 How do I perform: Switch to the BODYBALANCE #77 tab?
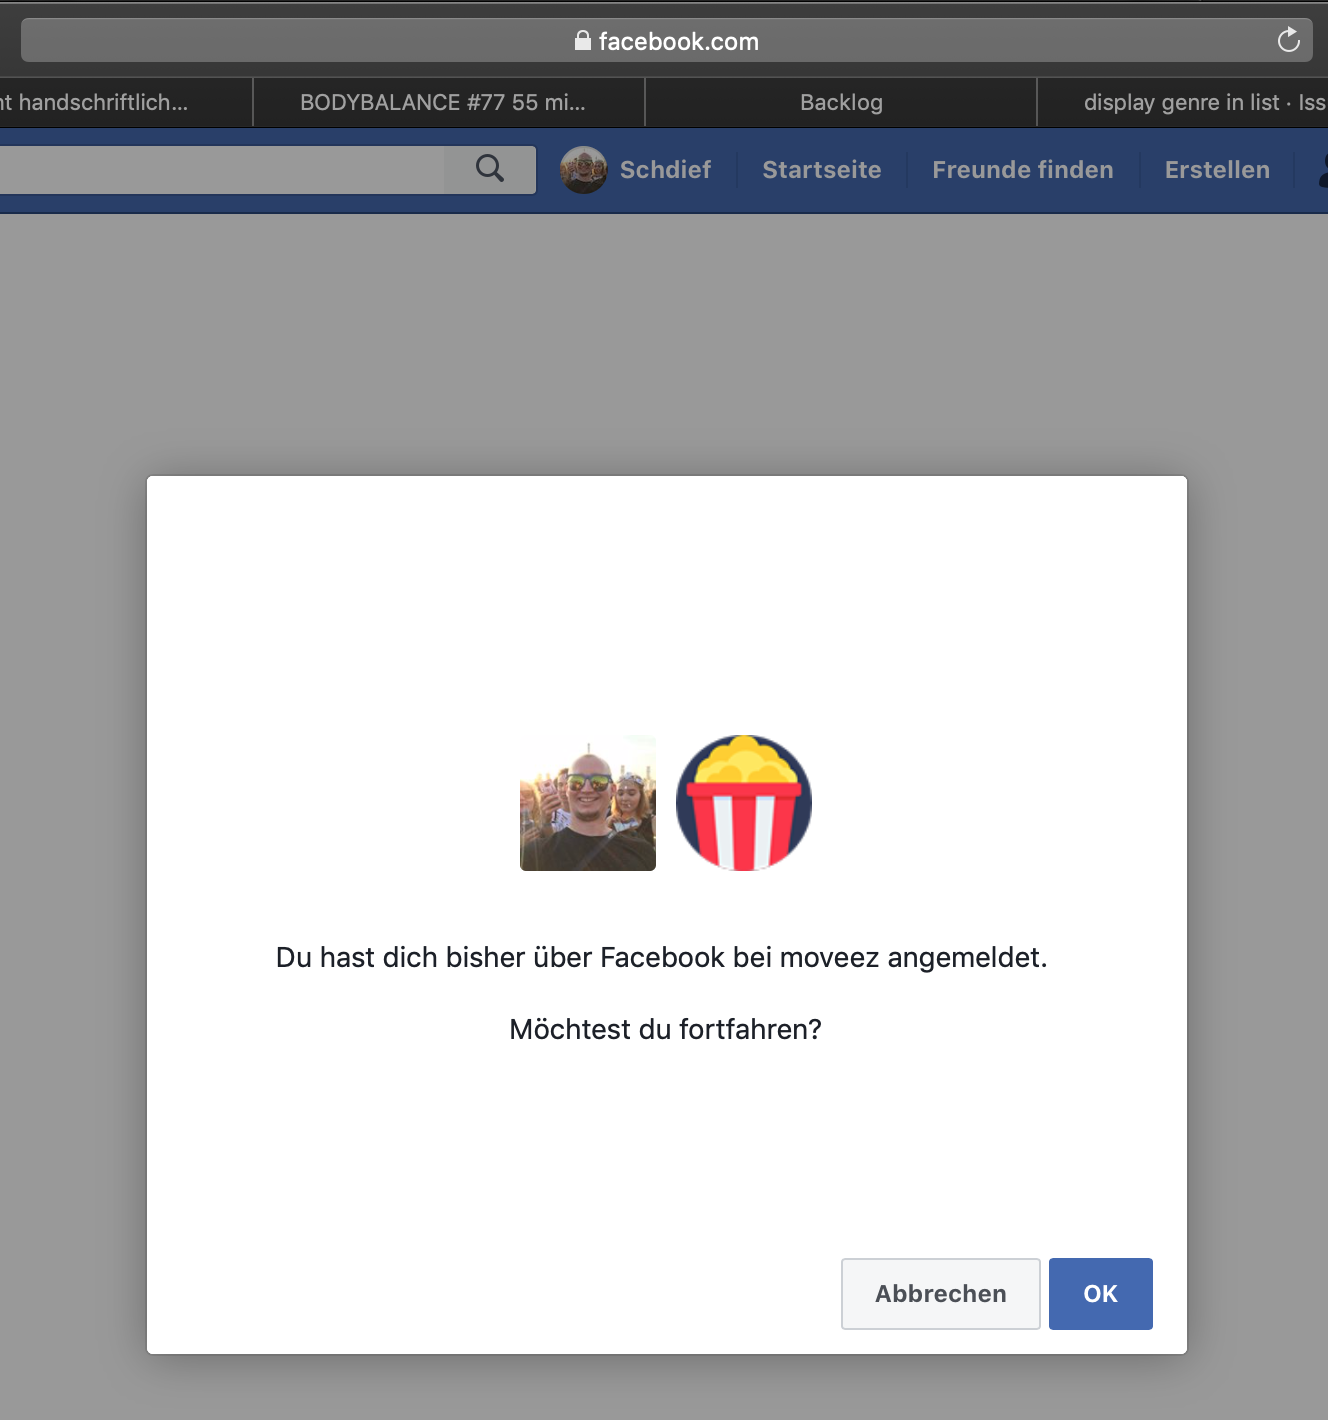(449, 102)
